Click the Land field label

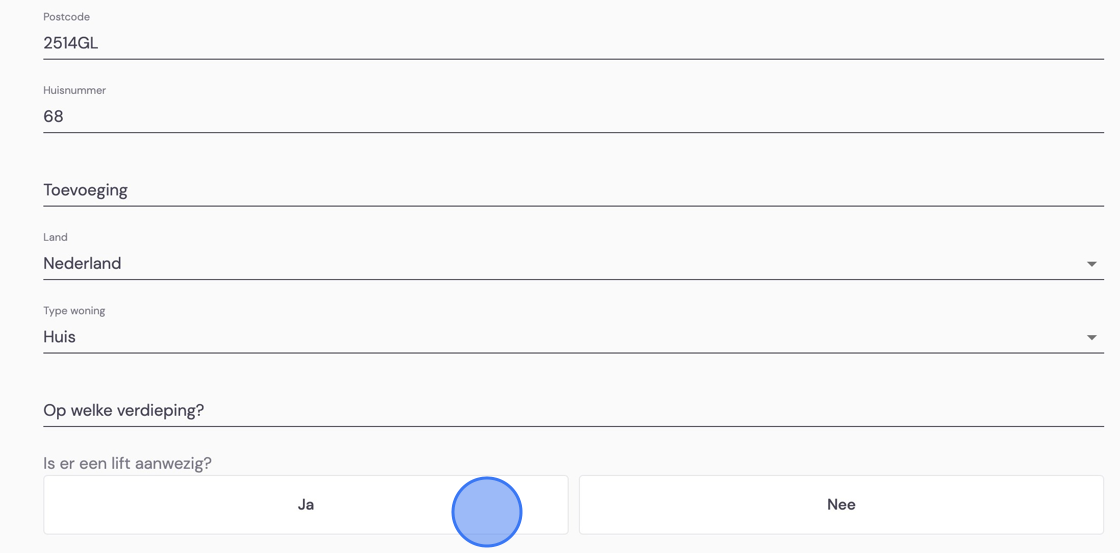point(55,237)
